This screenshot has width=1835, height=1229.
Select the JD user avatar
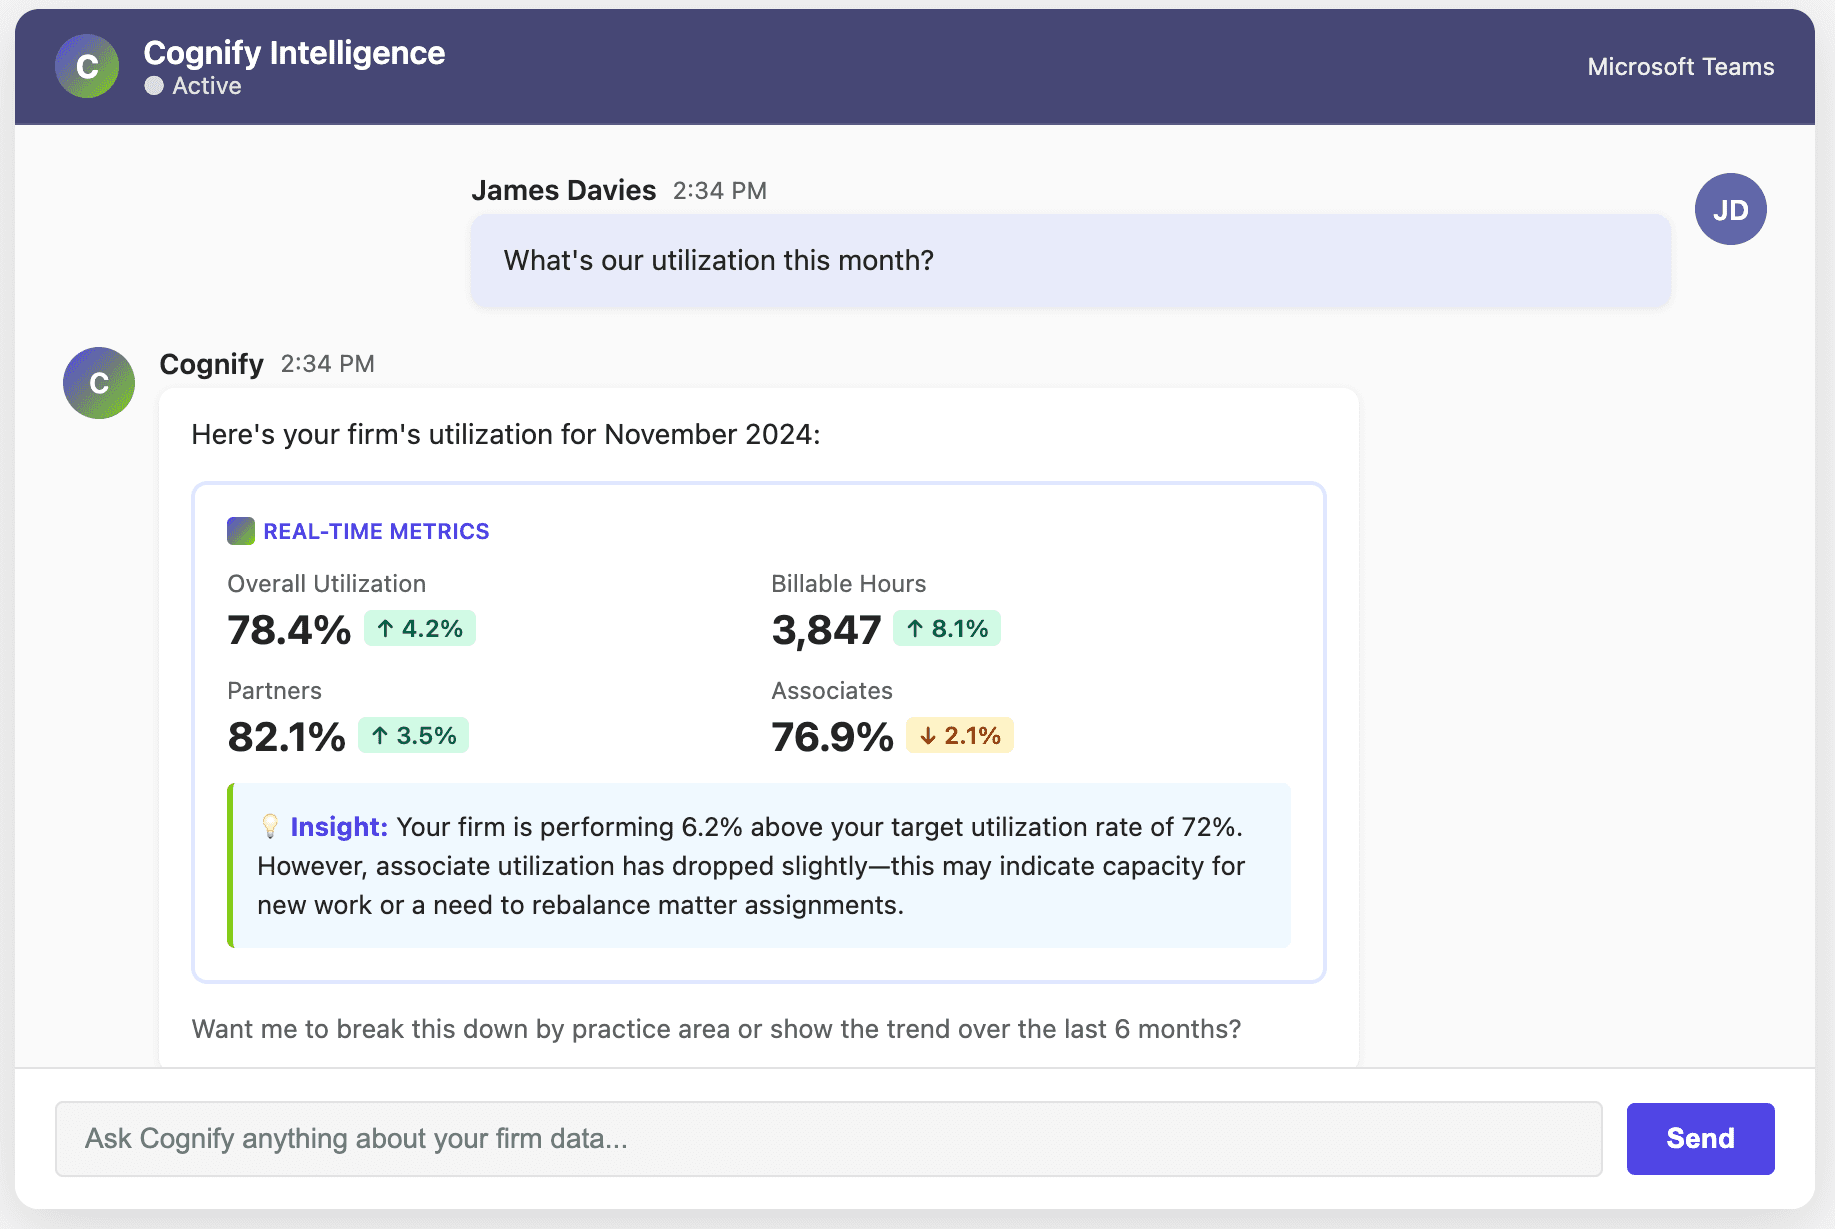(1730, 209)
